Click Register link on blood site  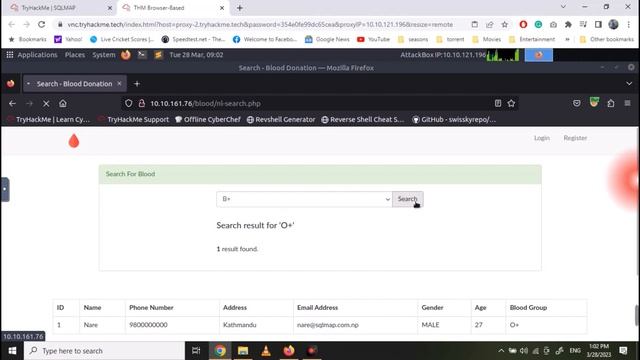(x=575, y=138)
